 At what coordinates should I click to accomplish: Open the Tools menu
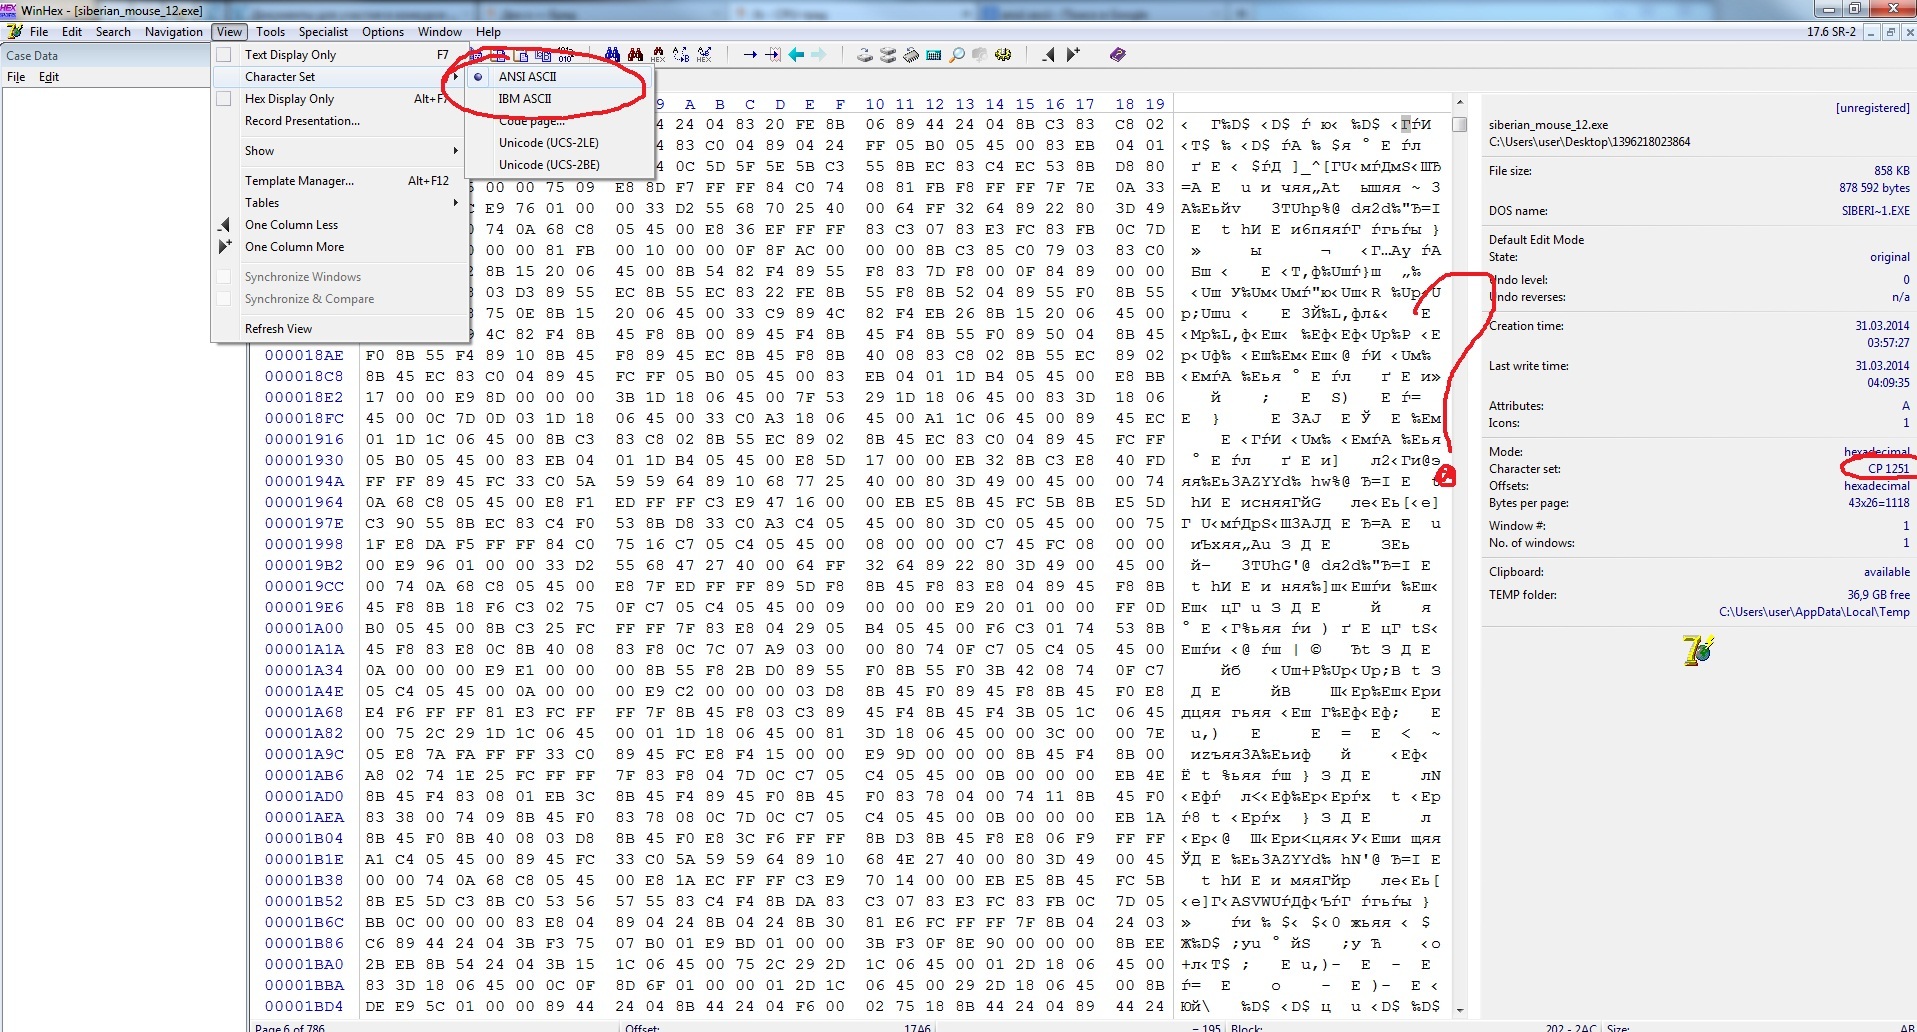[x=270, y=32]
